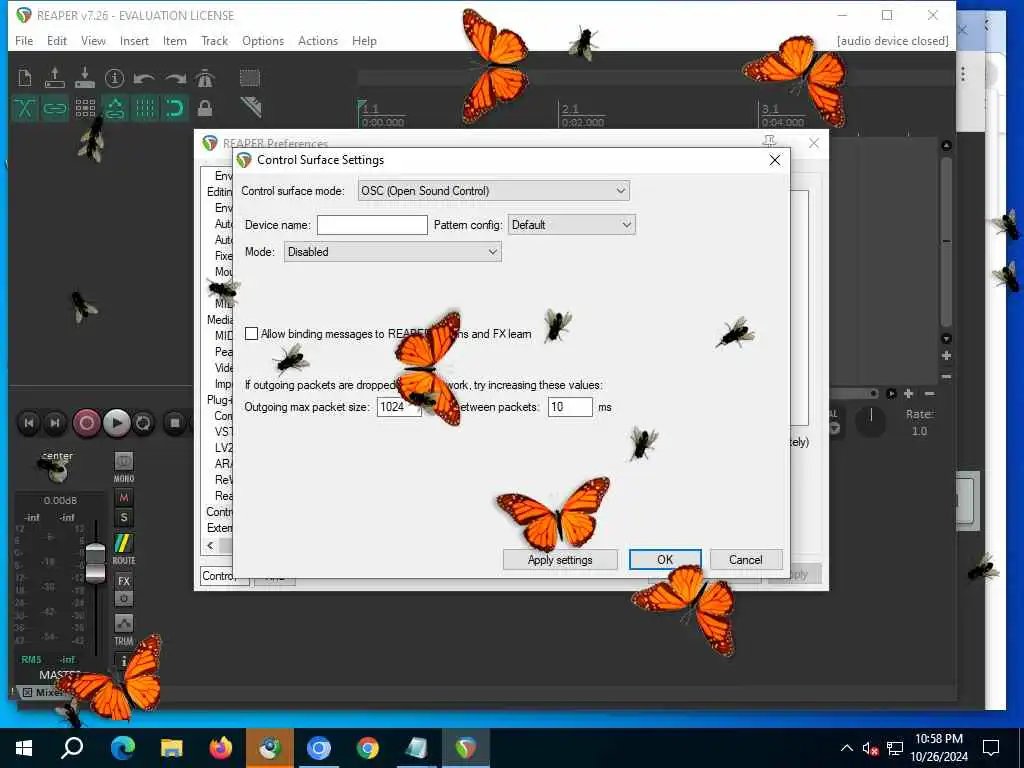Open the View menu
The height and width of the screenshot is (768, 1024).
[93, 40]
